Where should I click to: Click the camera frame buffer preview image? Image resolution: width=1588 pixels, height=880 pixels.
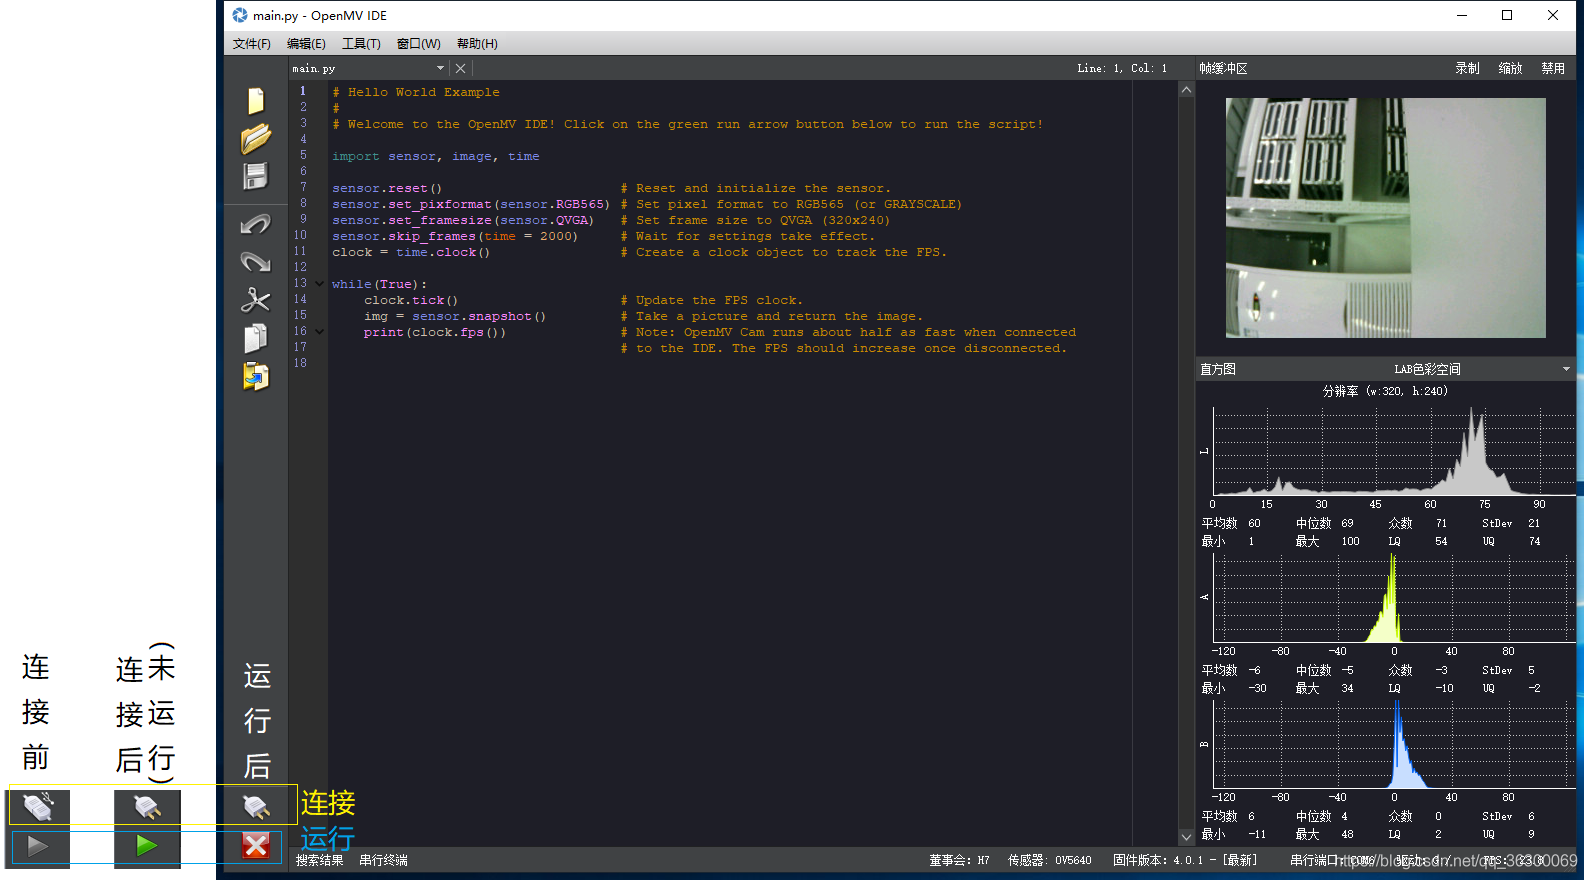(1385, 217)
